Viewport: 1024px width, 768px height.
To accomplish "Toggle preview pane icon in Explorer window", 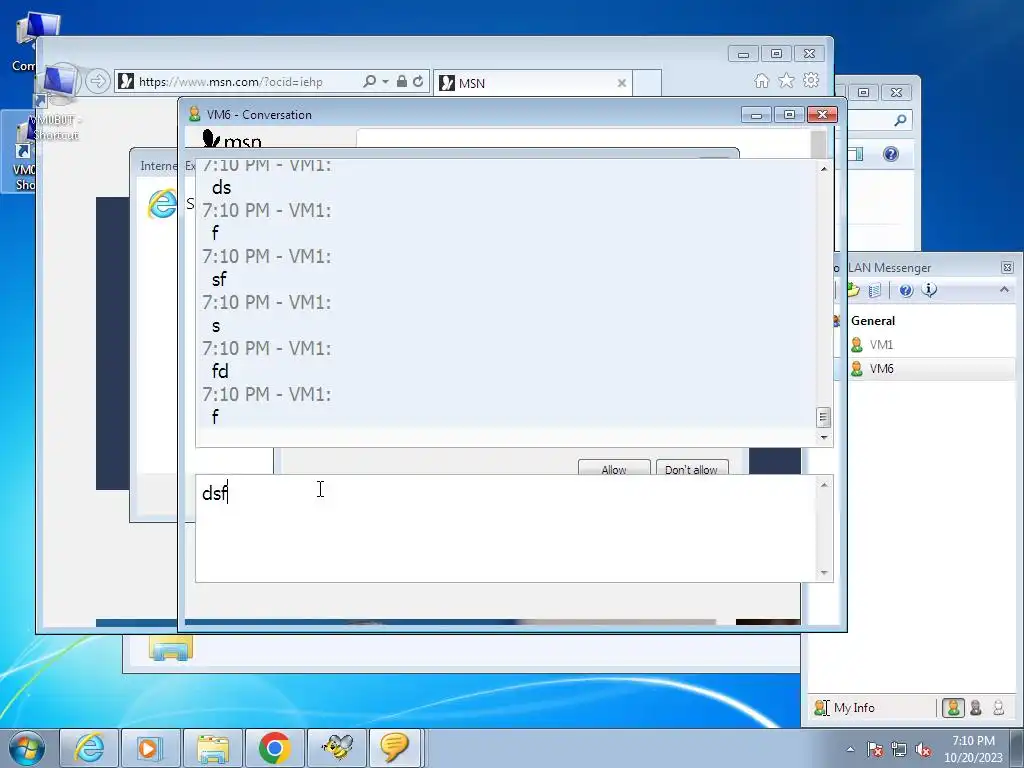I will 856,154.
